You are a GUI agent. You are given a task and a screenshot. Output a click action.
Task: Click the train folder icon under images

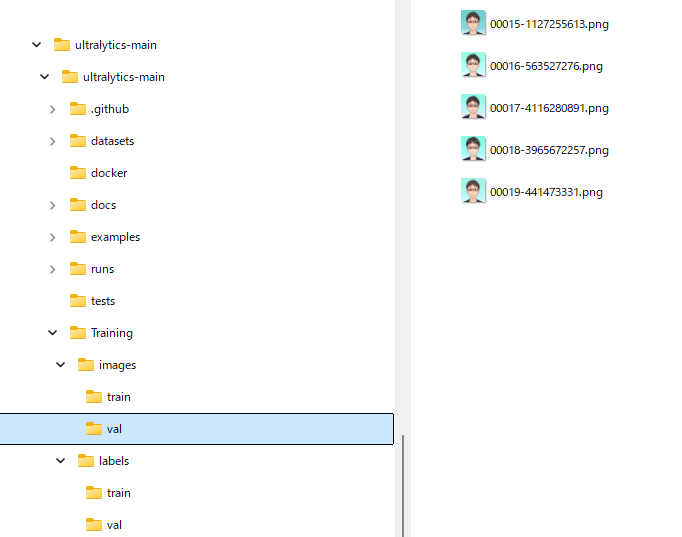coord(94,397)
